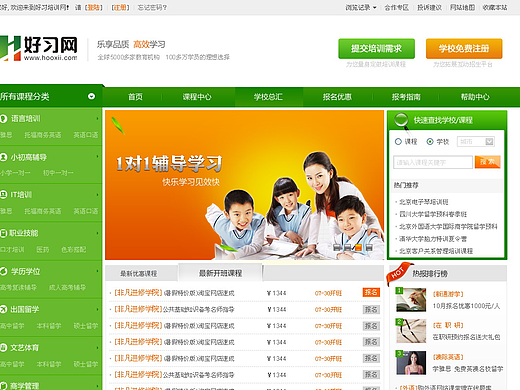The height and width of the screenshot is (390, 520).
Task: Expand the 职业技能 submenu arrow
Action: coord(97,233)
